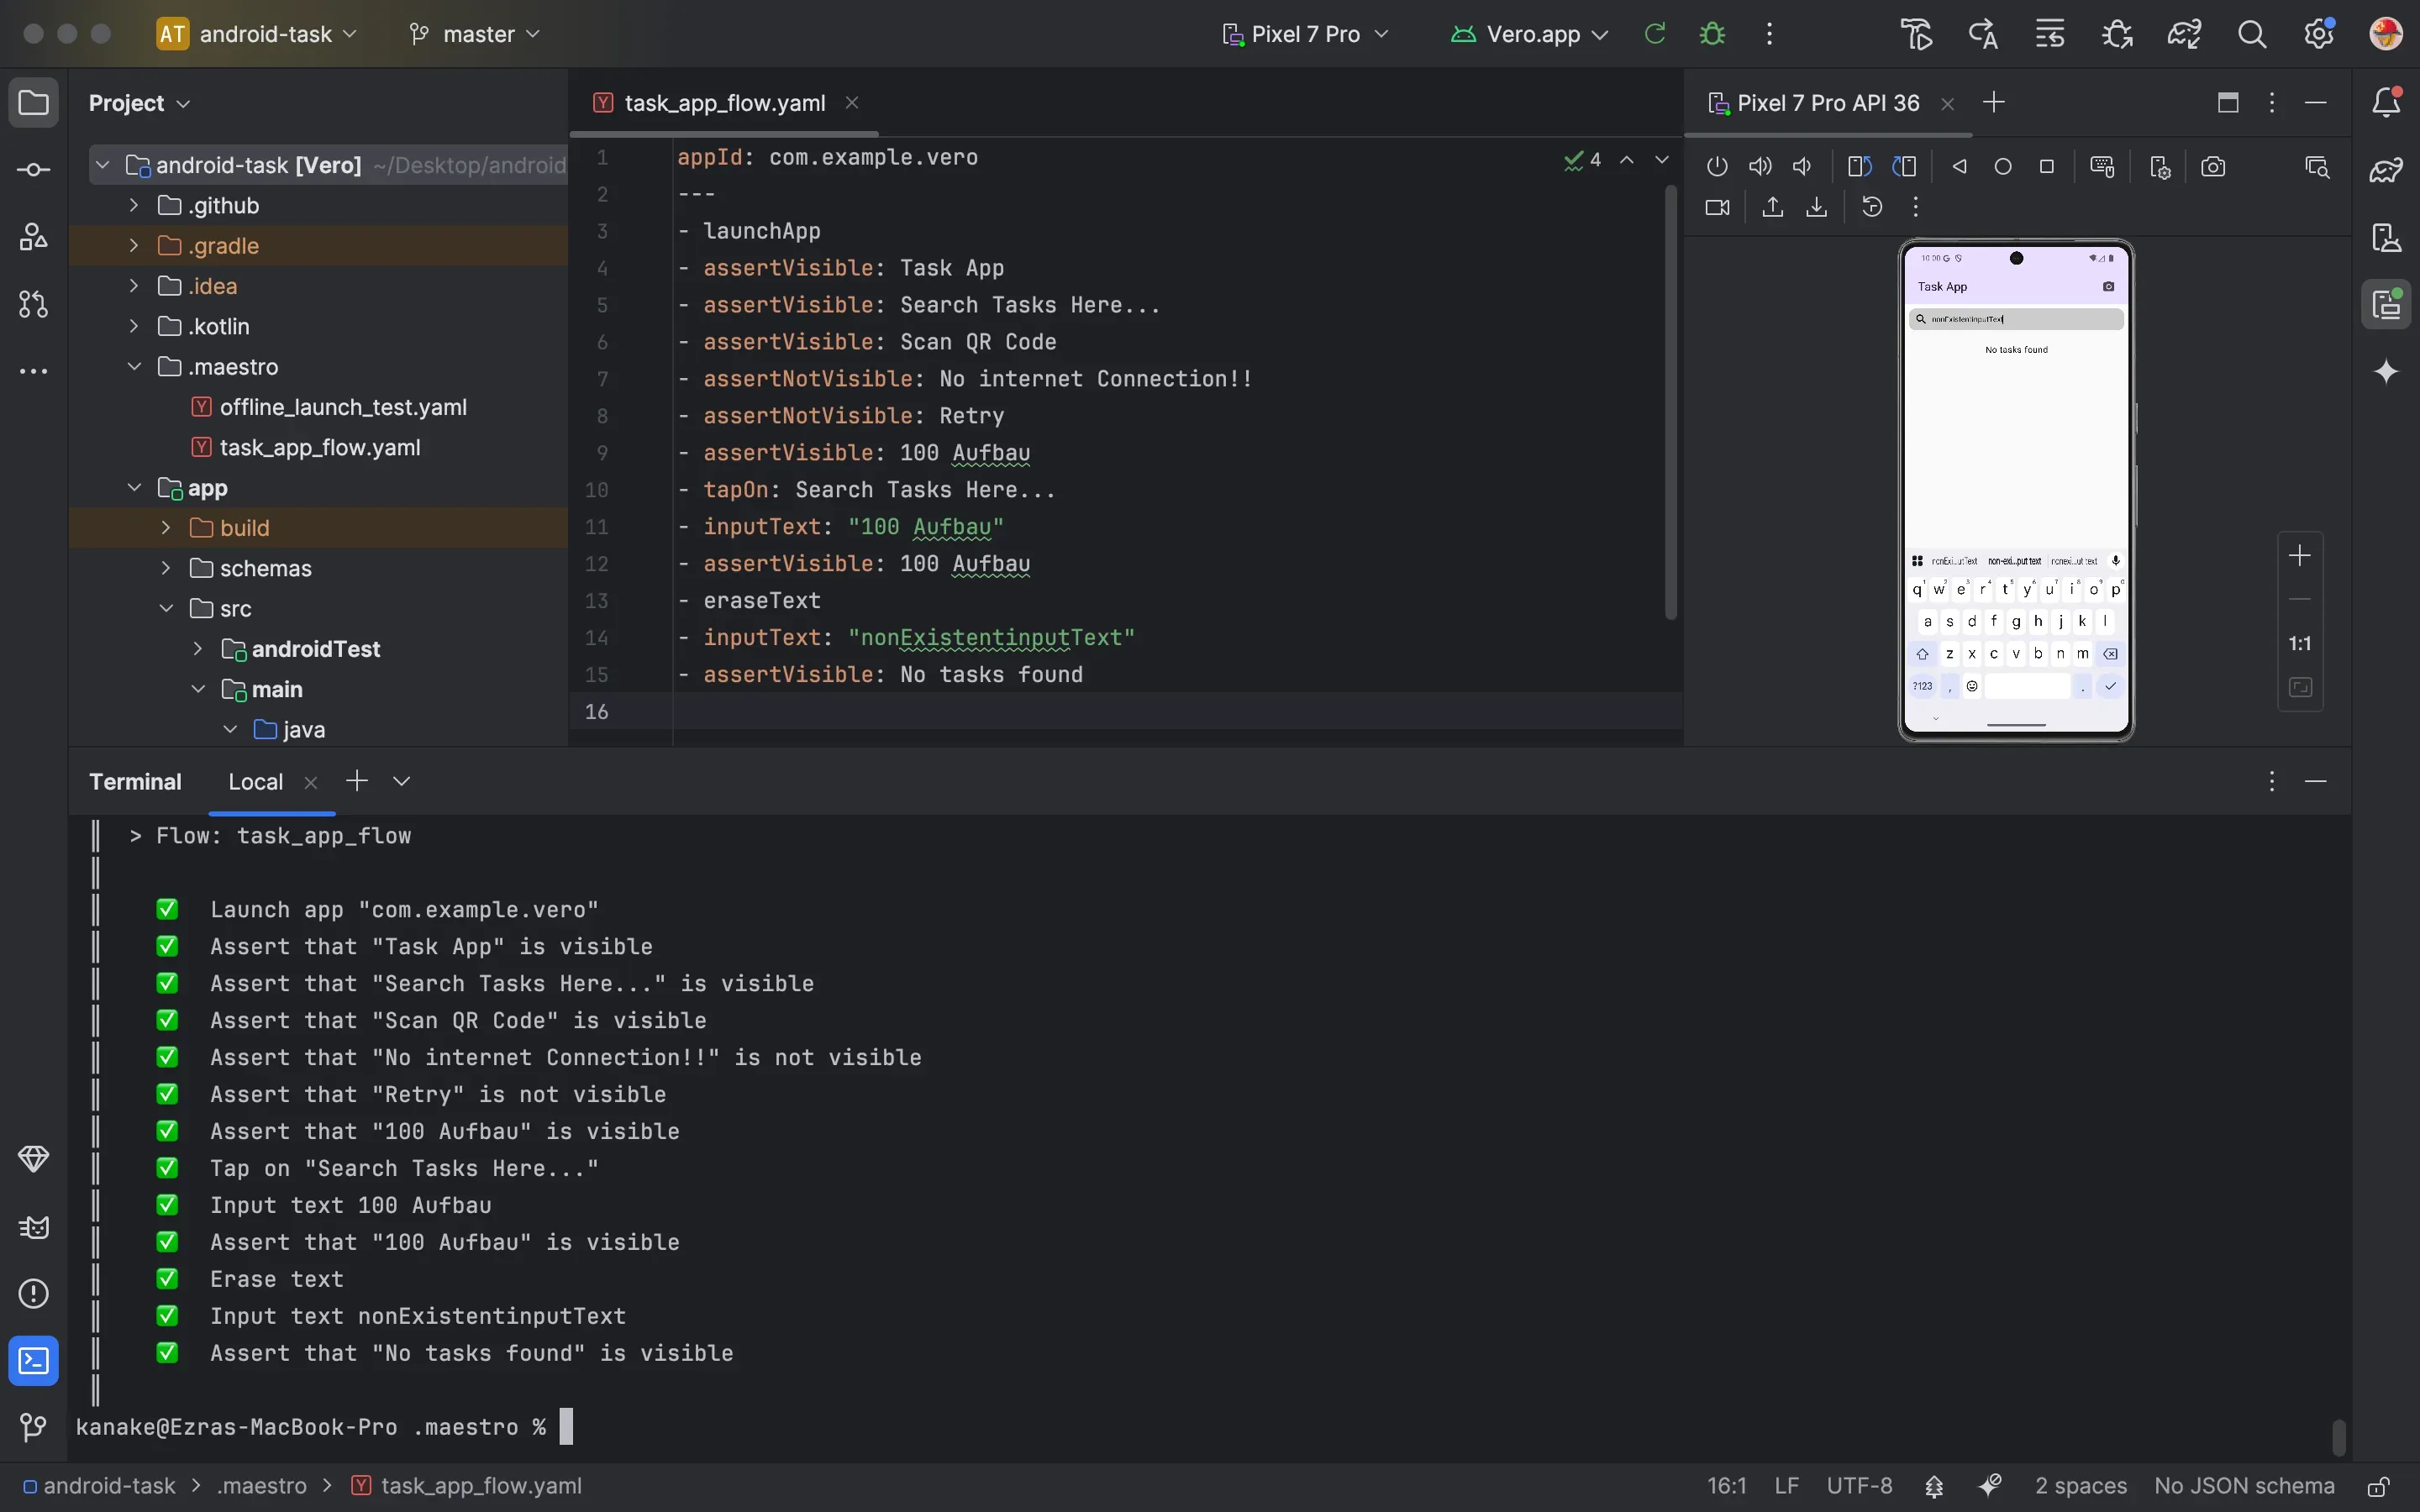Open offline_launch_test.yaml file

(342, 407)
